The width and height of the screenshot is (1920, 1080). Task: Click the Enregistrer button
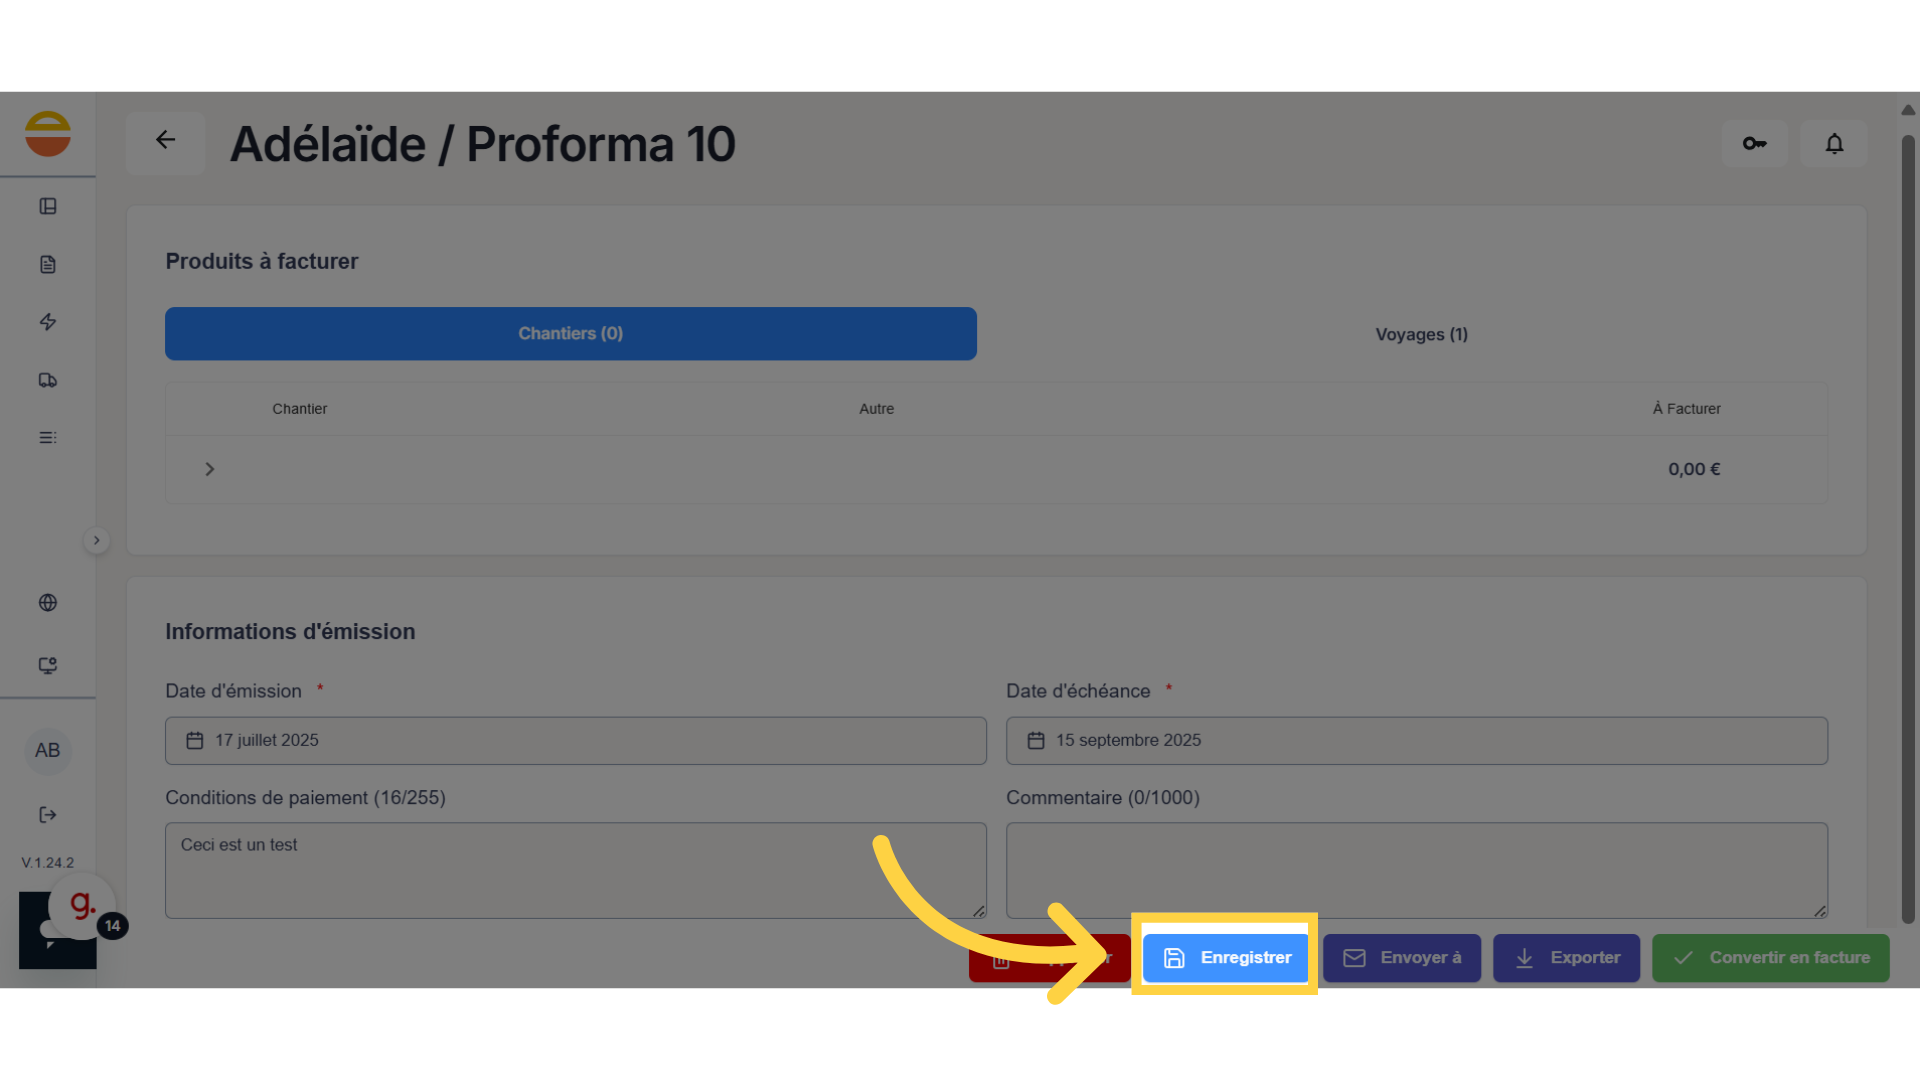1225,958
